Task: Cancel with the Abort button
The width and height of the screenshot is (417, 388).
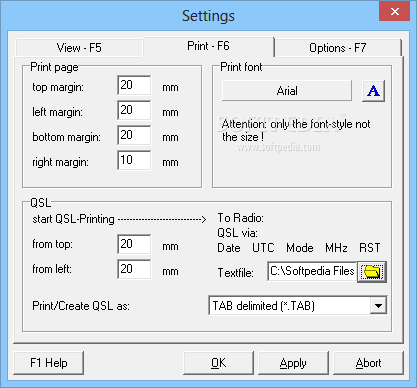Action: pyautogui.click(x=368, y=363)
